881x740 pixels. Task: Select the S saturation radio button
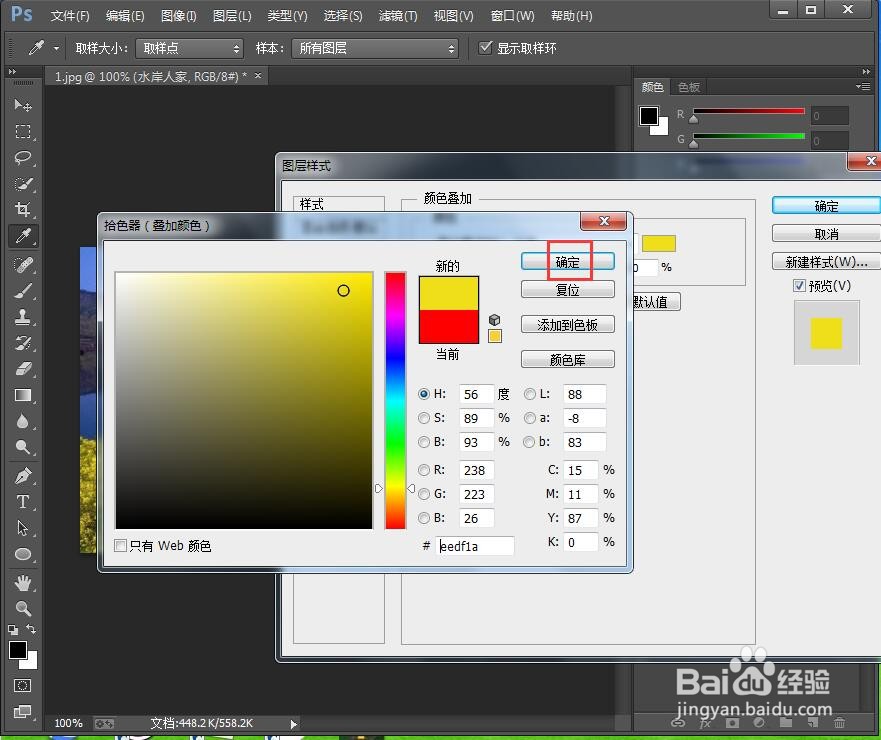[x=424, y=418]
